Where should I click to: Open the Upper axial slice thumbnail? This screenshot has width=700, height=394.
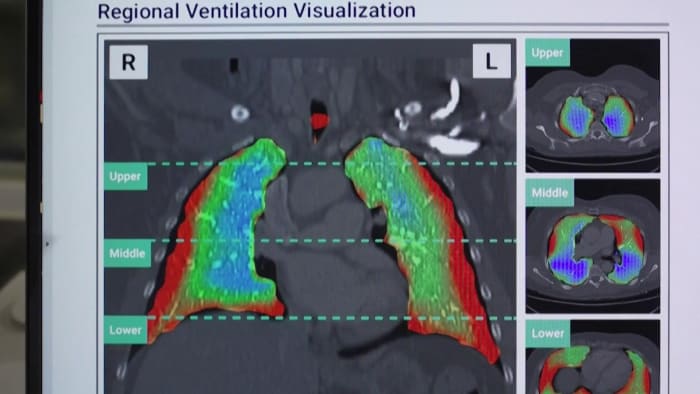coord(592,106)
